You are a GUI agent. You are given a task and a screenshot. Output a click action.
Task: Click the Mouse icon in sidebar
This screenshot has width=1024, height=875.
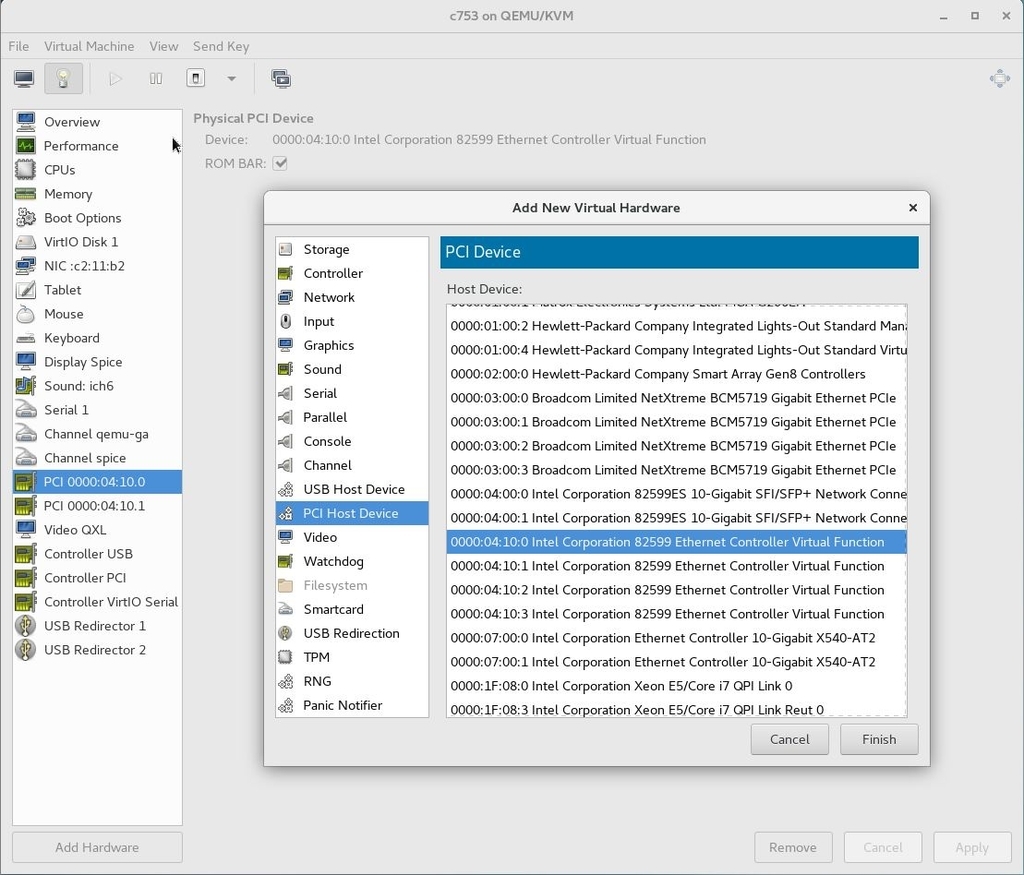(25, 314)
